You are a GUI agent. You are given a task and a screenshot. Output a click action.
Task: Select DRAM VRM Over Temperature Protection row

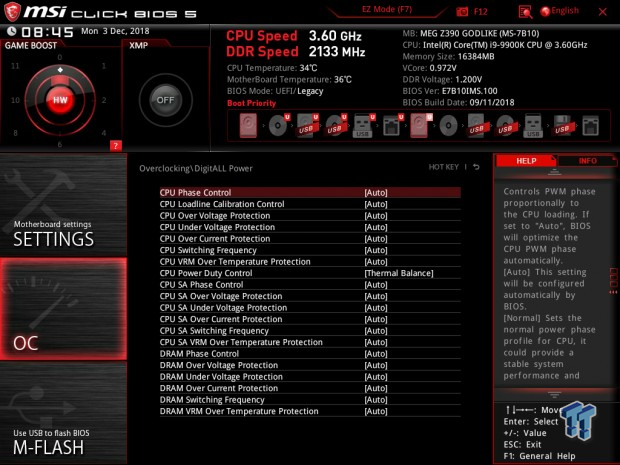(310, 411)
